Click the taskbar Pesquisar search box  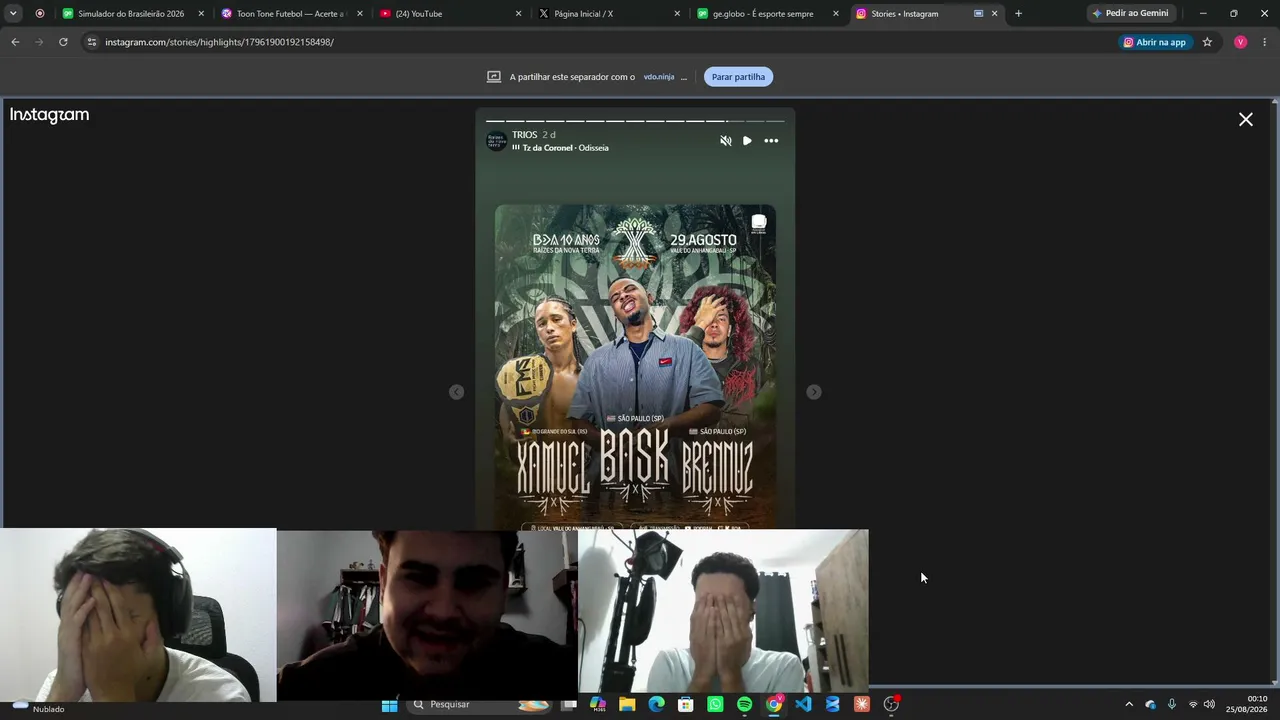point(482,705)
